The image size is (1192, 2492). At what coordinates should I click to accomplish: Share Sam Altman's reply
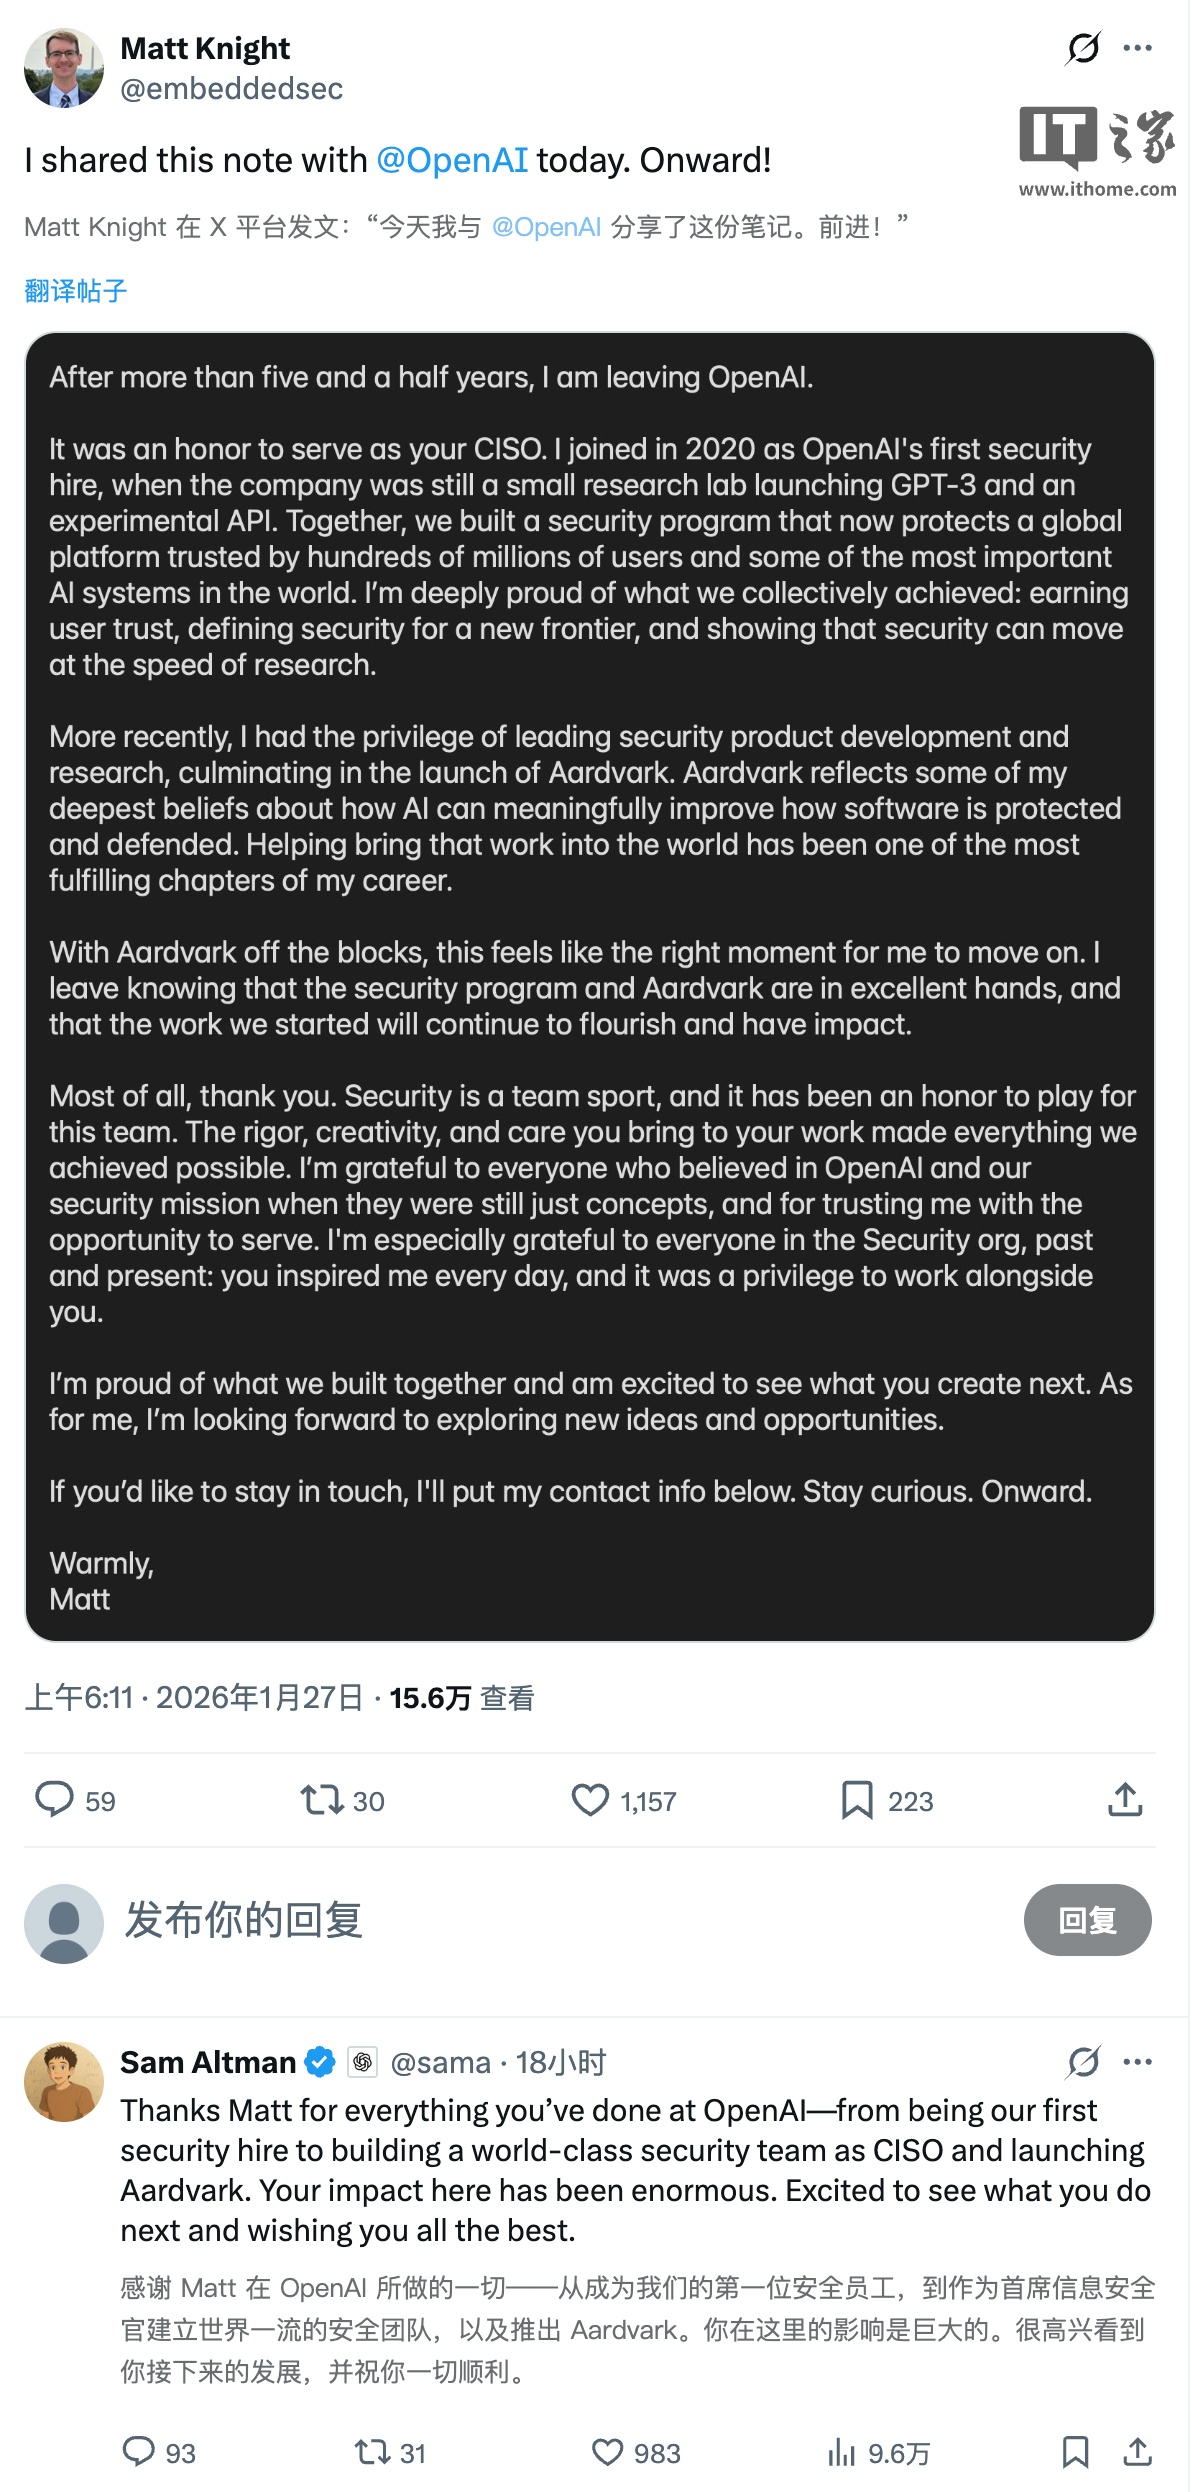(1137, 2451)
